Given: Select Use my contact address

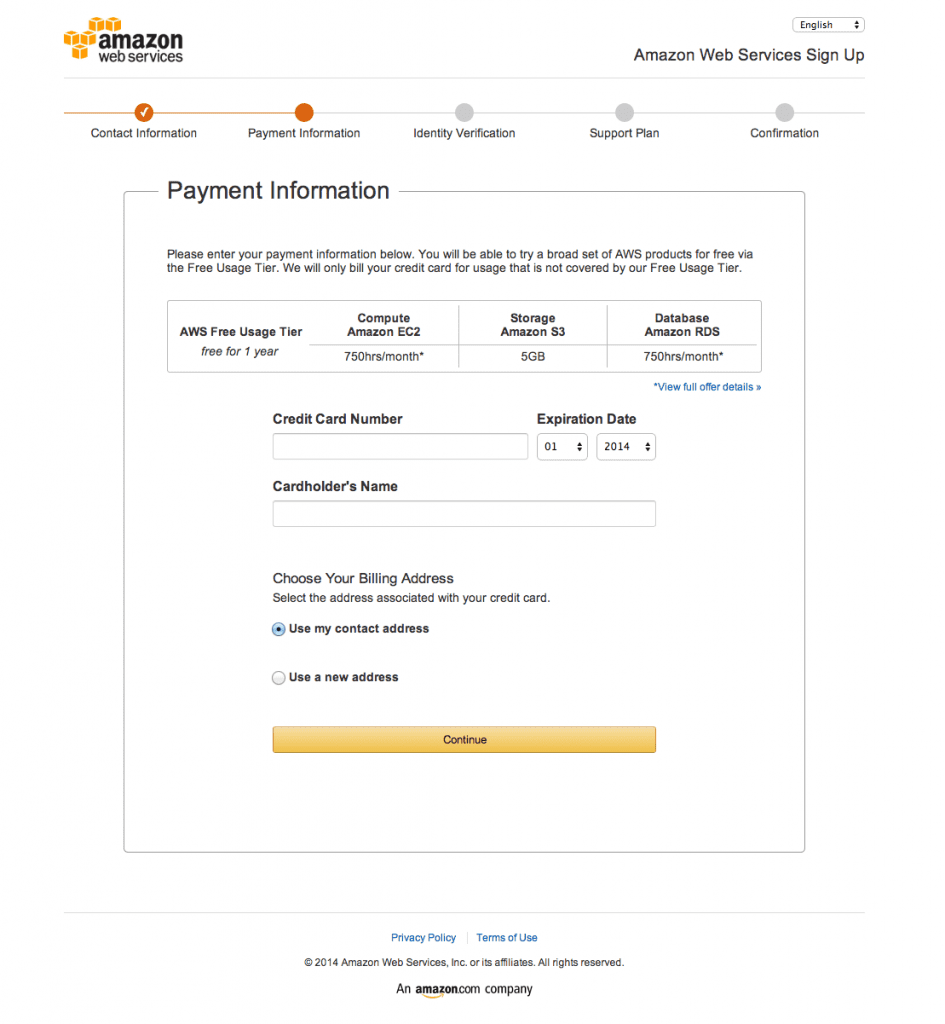Looking at the screenshot, I should [x=278, y=629].
